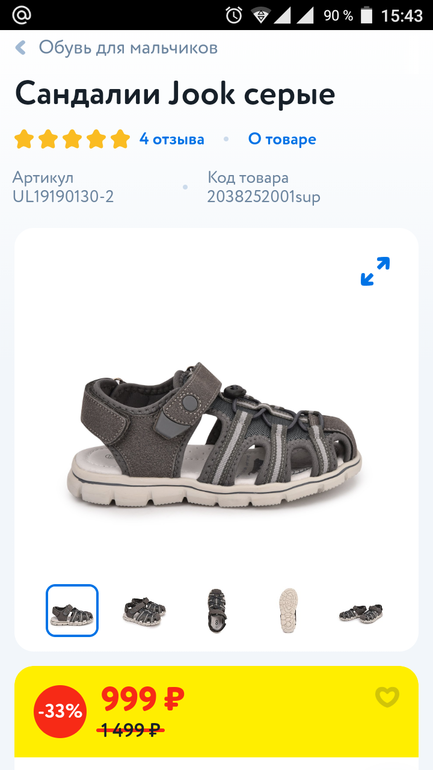This screenshot has width=433, height=770.
Task: Go to Обувь для мальчиков category
Action: pos(128,48)
